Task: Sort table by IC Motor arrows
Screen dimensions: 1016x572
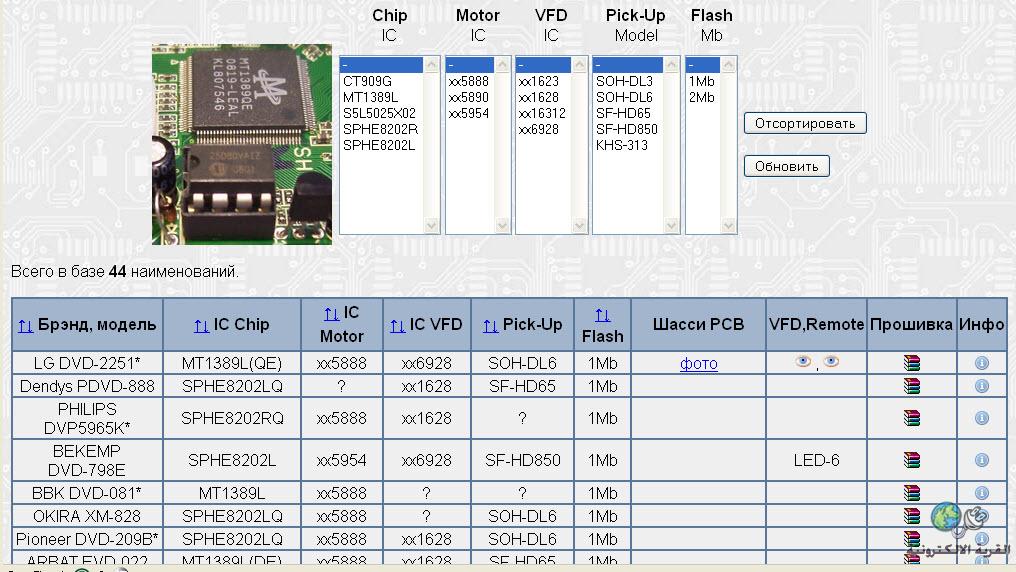Action: click(x=331, y=314)
